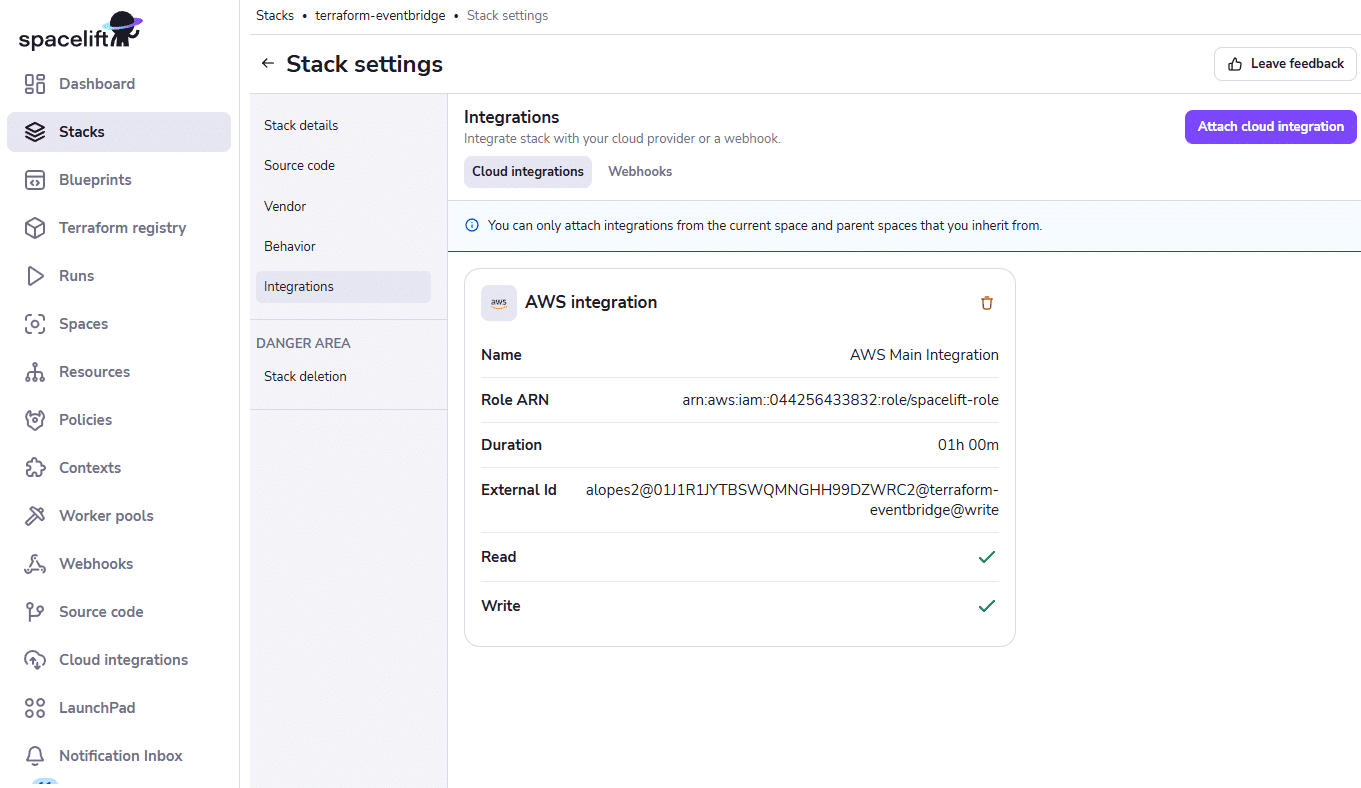
Task: Click the Stacks layers icon
Action: tap(35, 132)
